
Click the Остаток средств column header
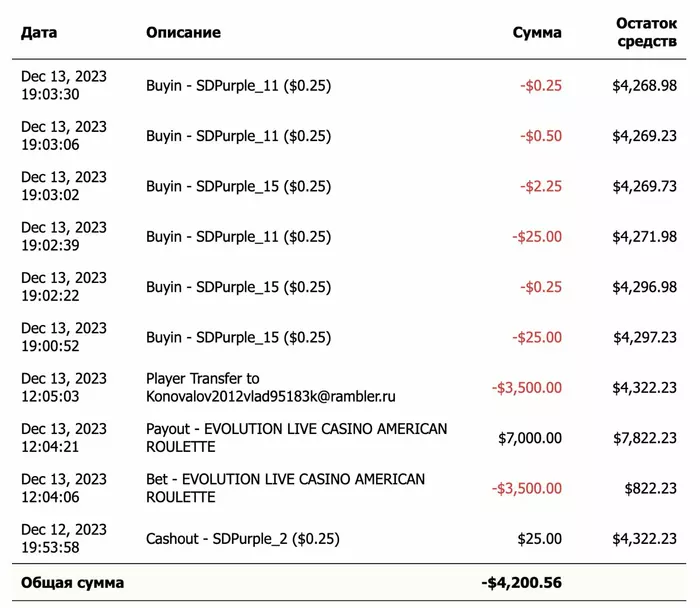(x=646, y=33)
